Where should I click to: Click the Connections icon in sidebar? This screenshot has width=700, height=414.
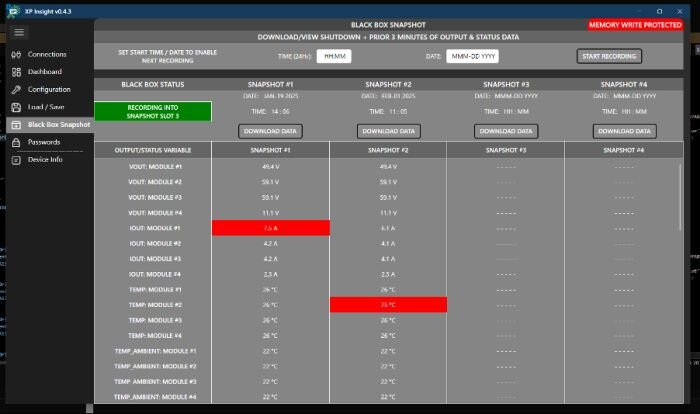click(16, 54)
